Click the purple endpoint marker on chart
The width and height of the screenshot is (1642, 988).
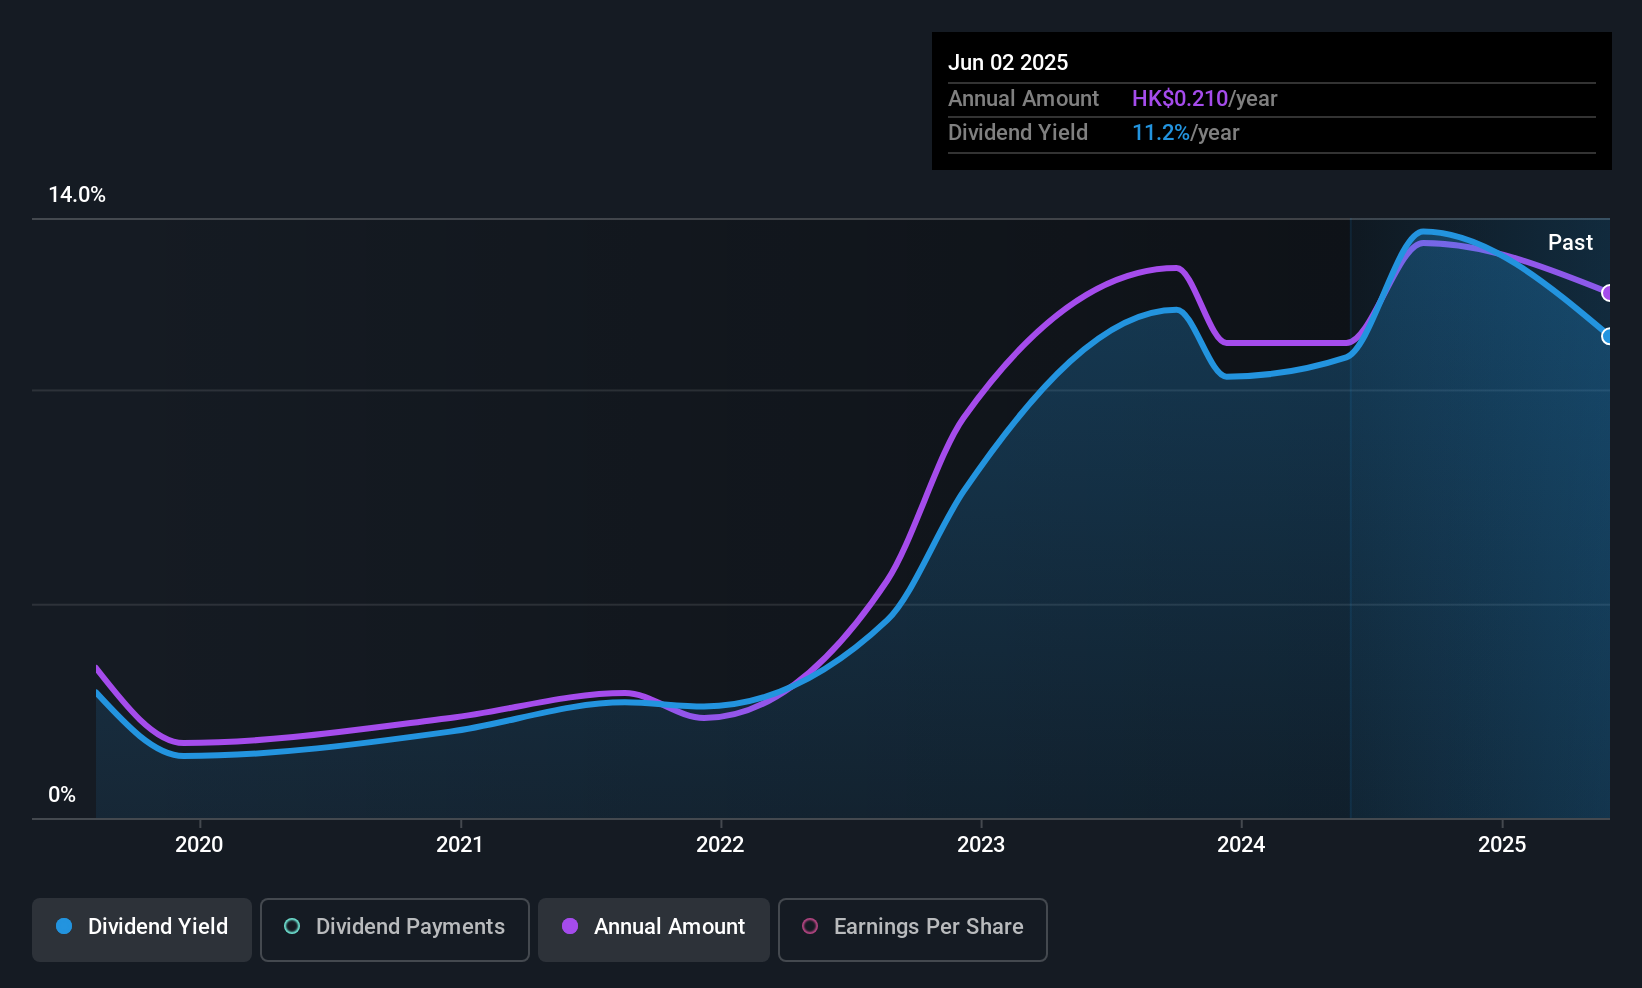[1607, 293]
